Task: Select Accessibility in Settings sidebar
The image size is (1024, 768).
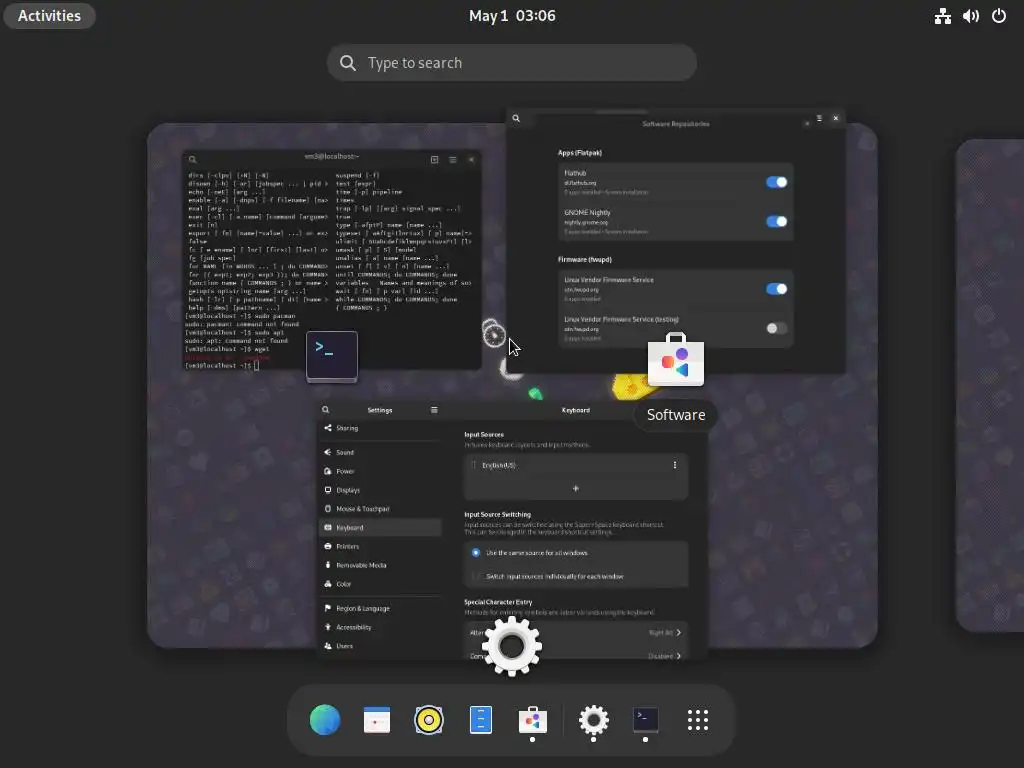Action: [x=380, y=627]
